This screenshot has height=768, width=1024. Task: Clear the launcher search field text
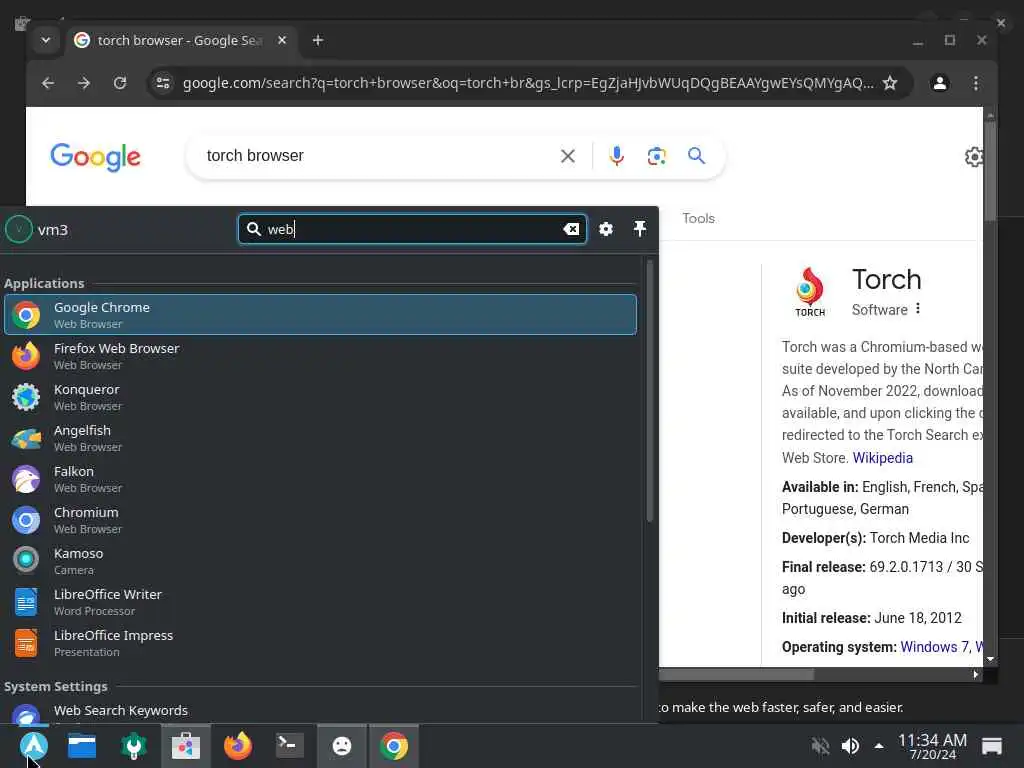tap(571, 229)
